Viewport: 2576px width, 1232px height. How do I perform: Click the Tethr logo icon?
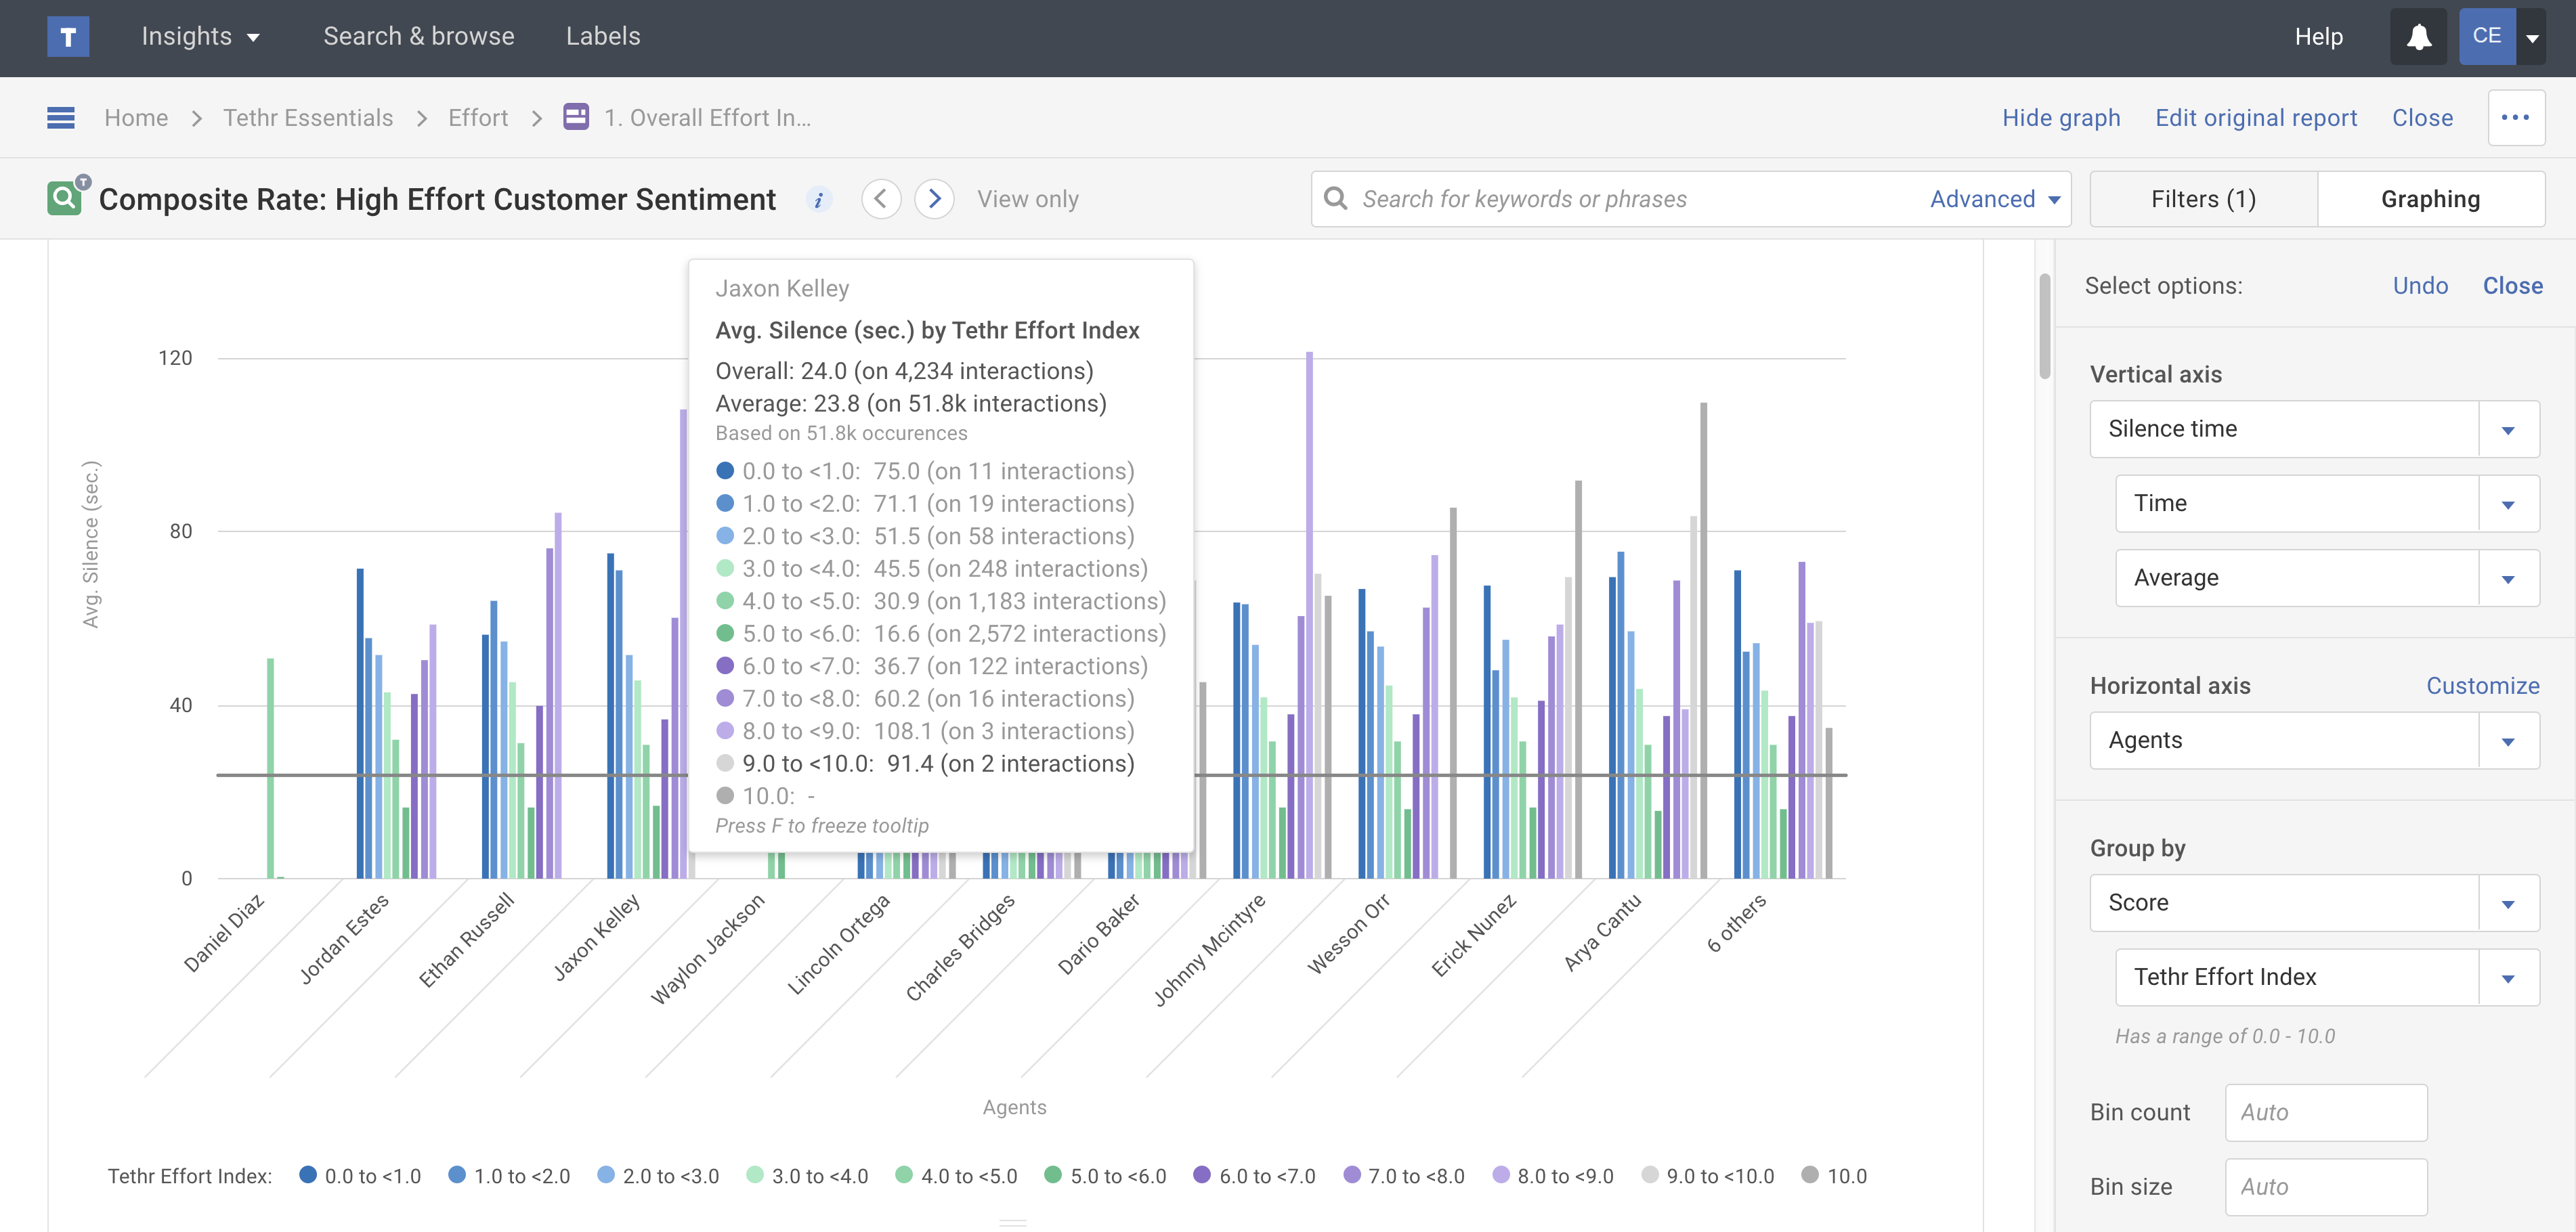[68, 37]
